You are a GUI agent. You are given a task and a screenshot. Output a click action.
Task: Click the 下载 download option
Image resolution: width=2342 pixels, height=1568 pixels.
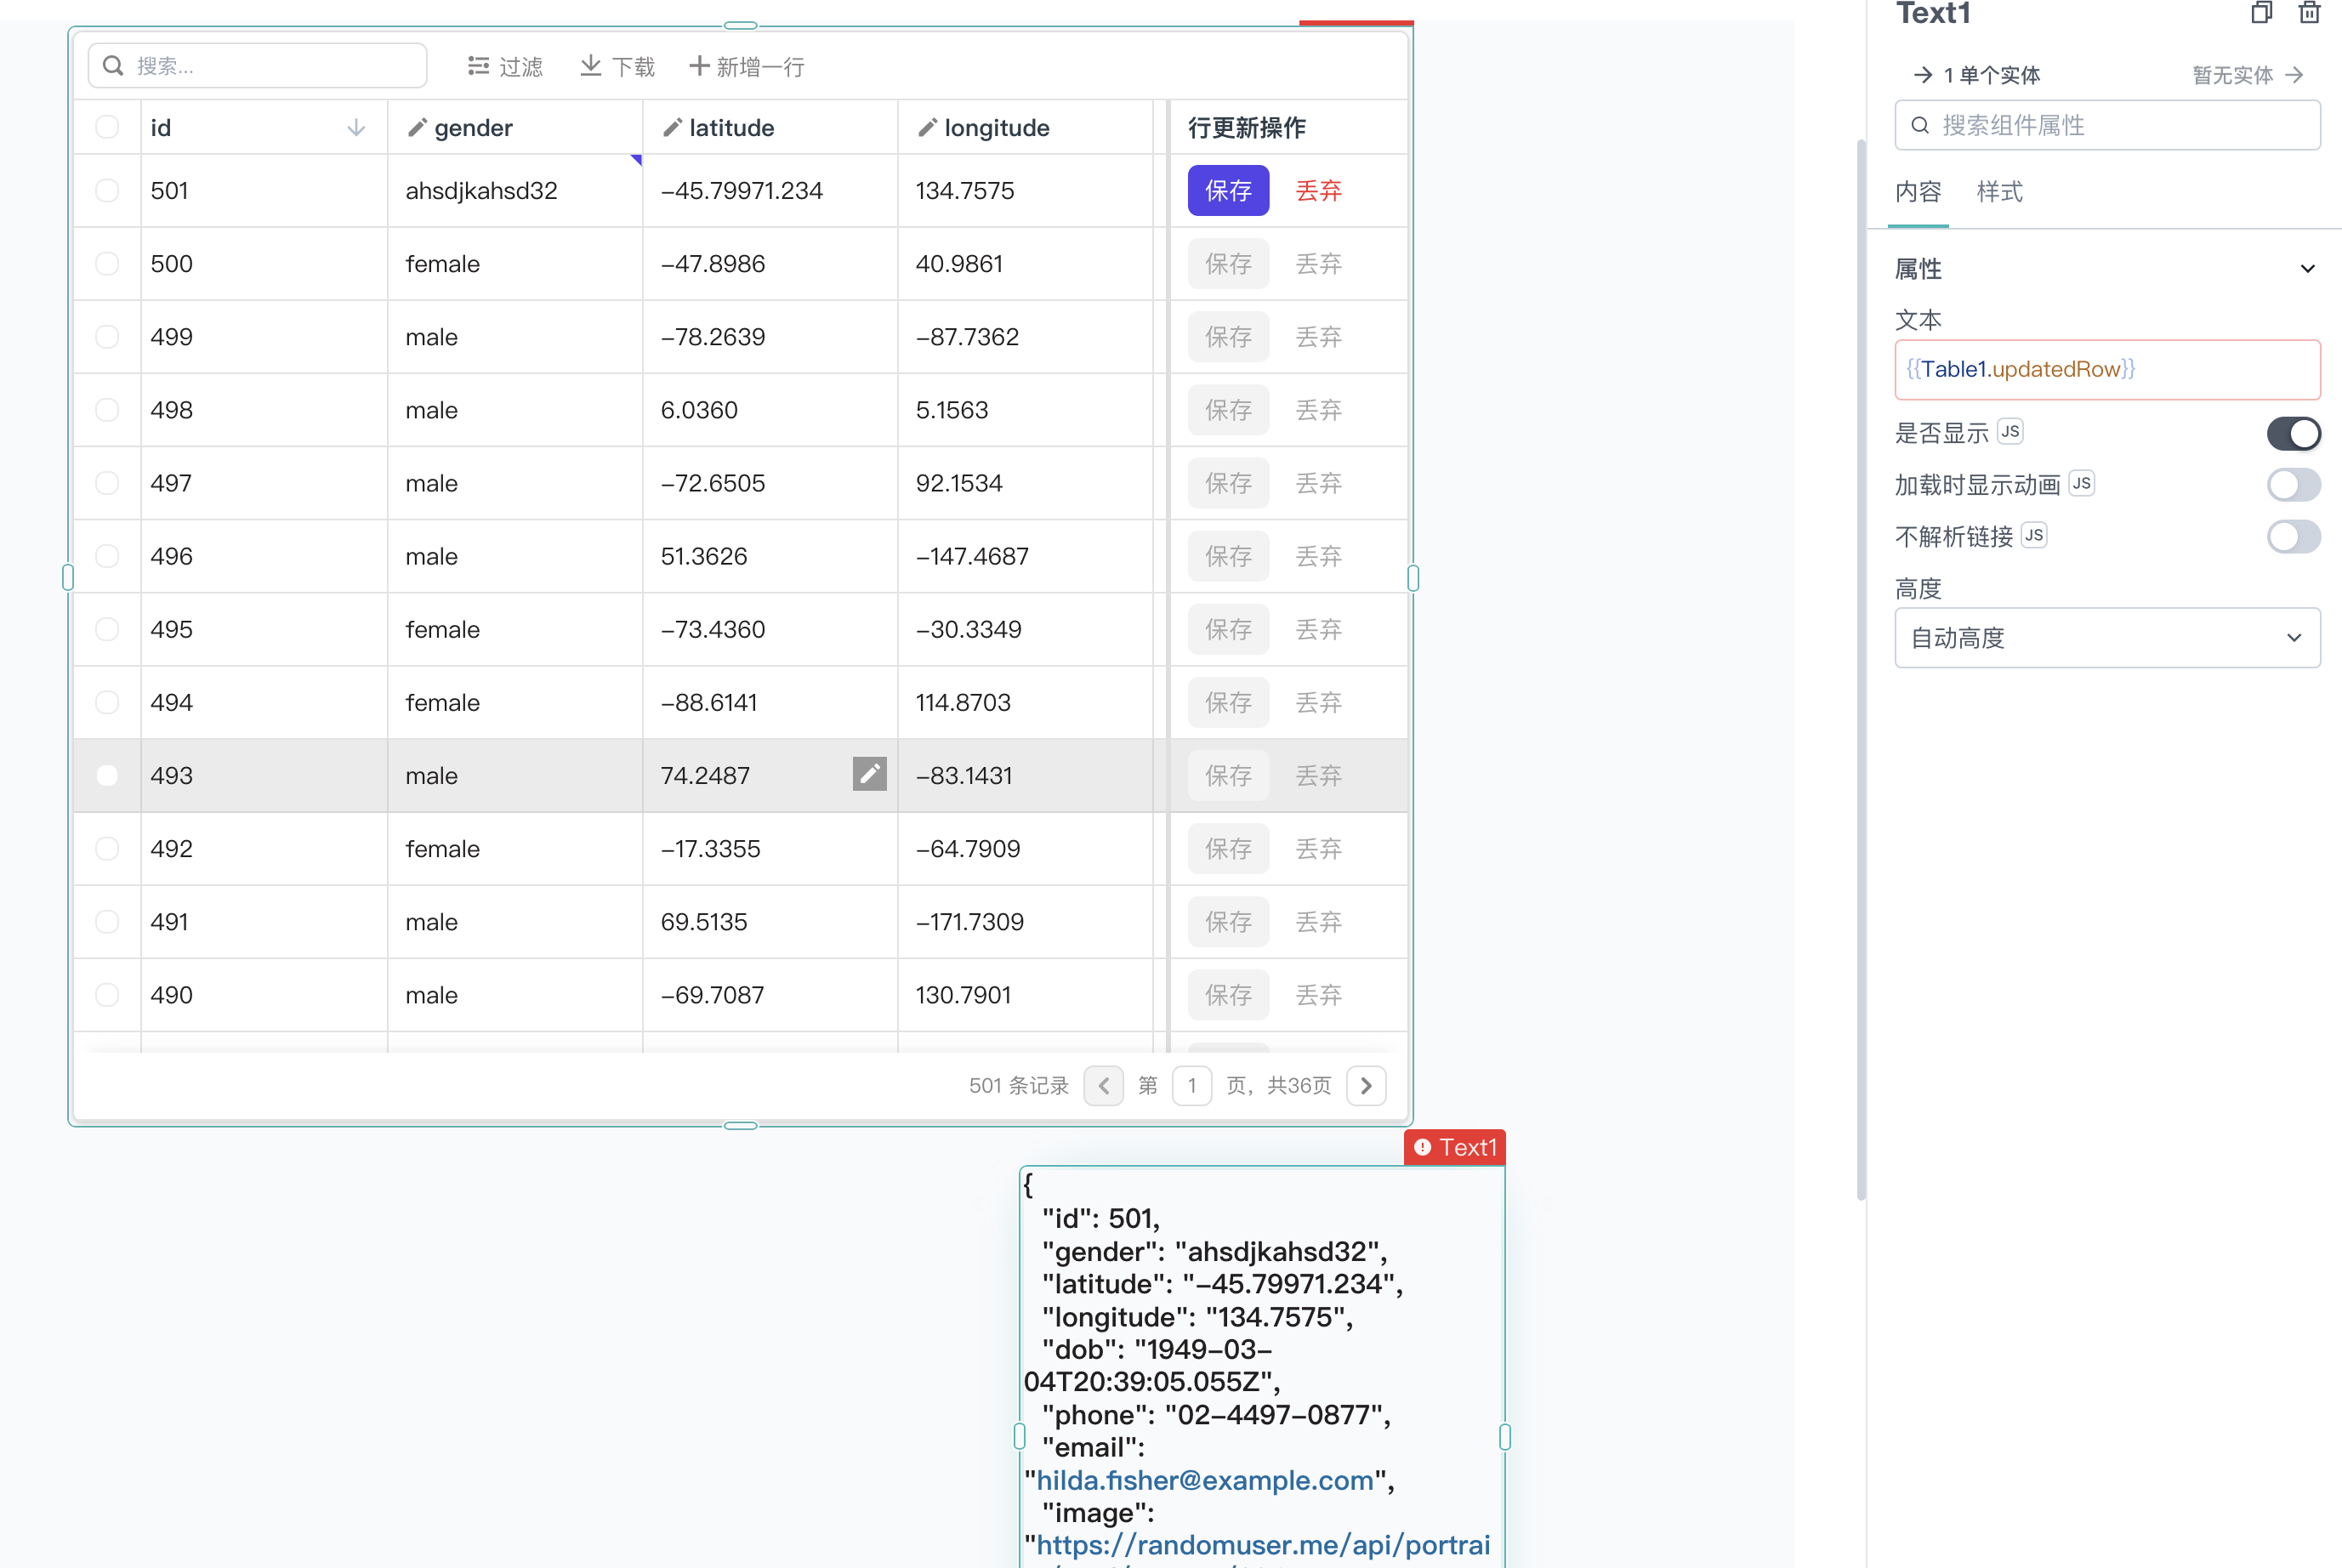pyautogui.click(x=617, y=67)
